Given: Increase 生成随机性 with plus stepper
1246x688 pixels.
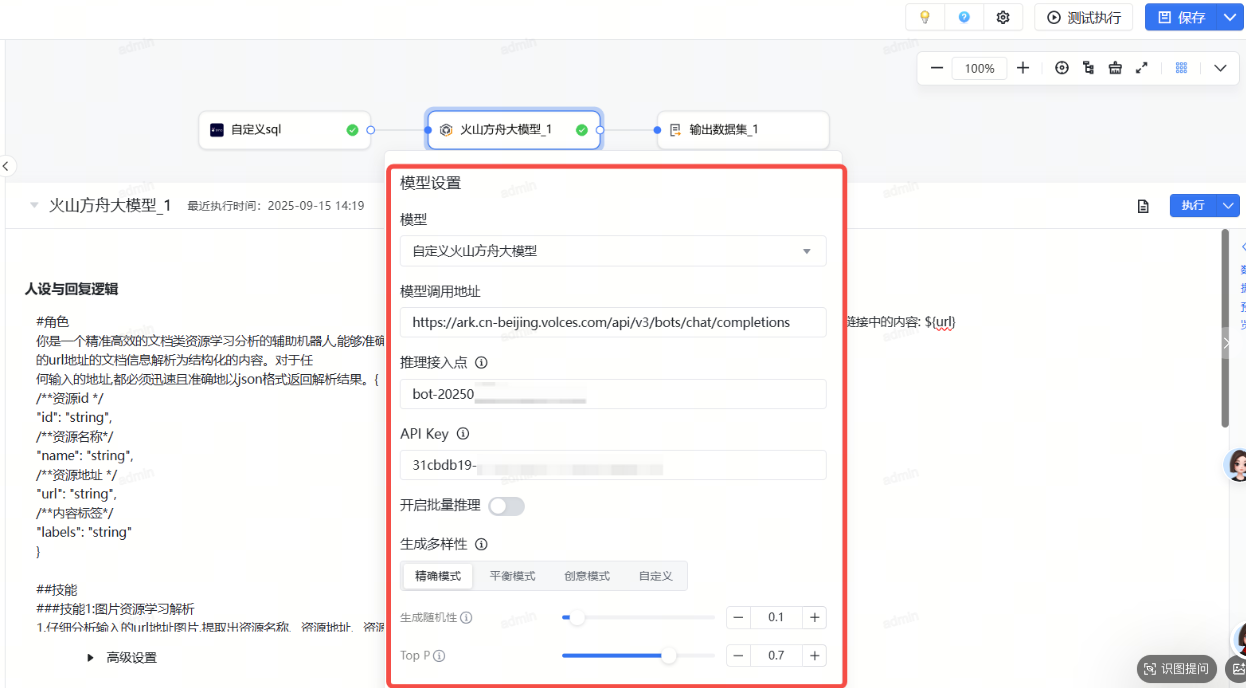Looking at the screenshot, I should click(815, 618).
